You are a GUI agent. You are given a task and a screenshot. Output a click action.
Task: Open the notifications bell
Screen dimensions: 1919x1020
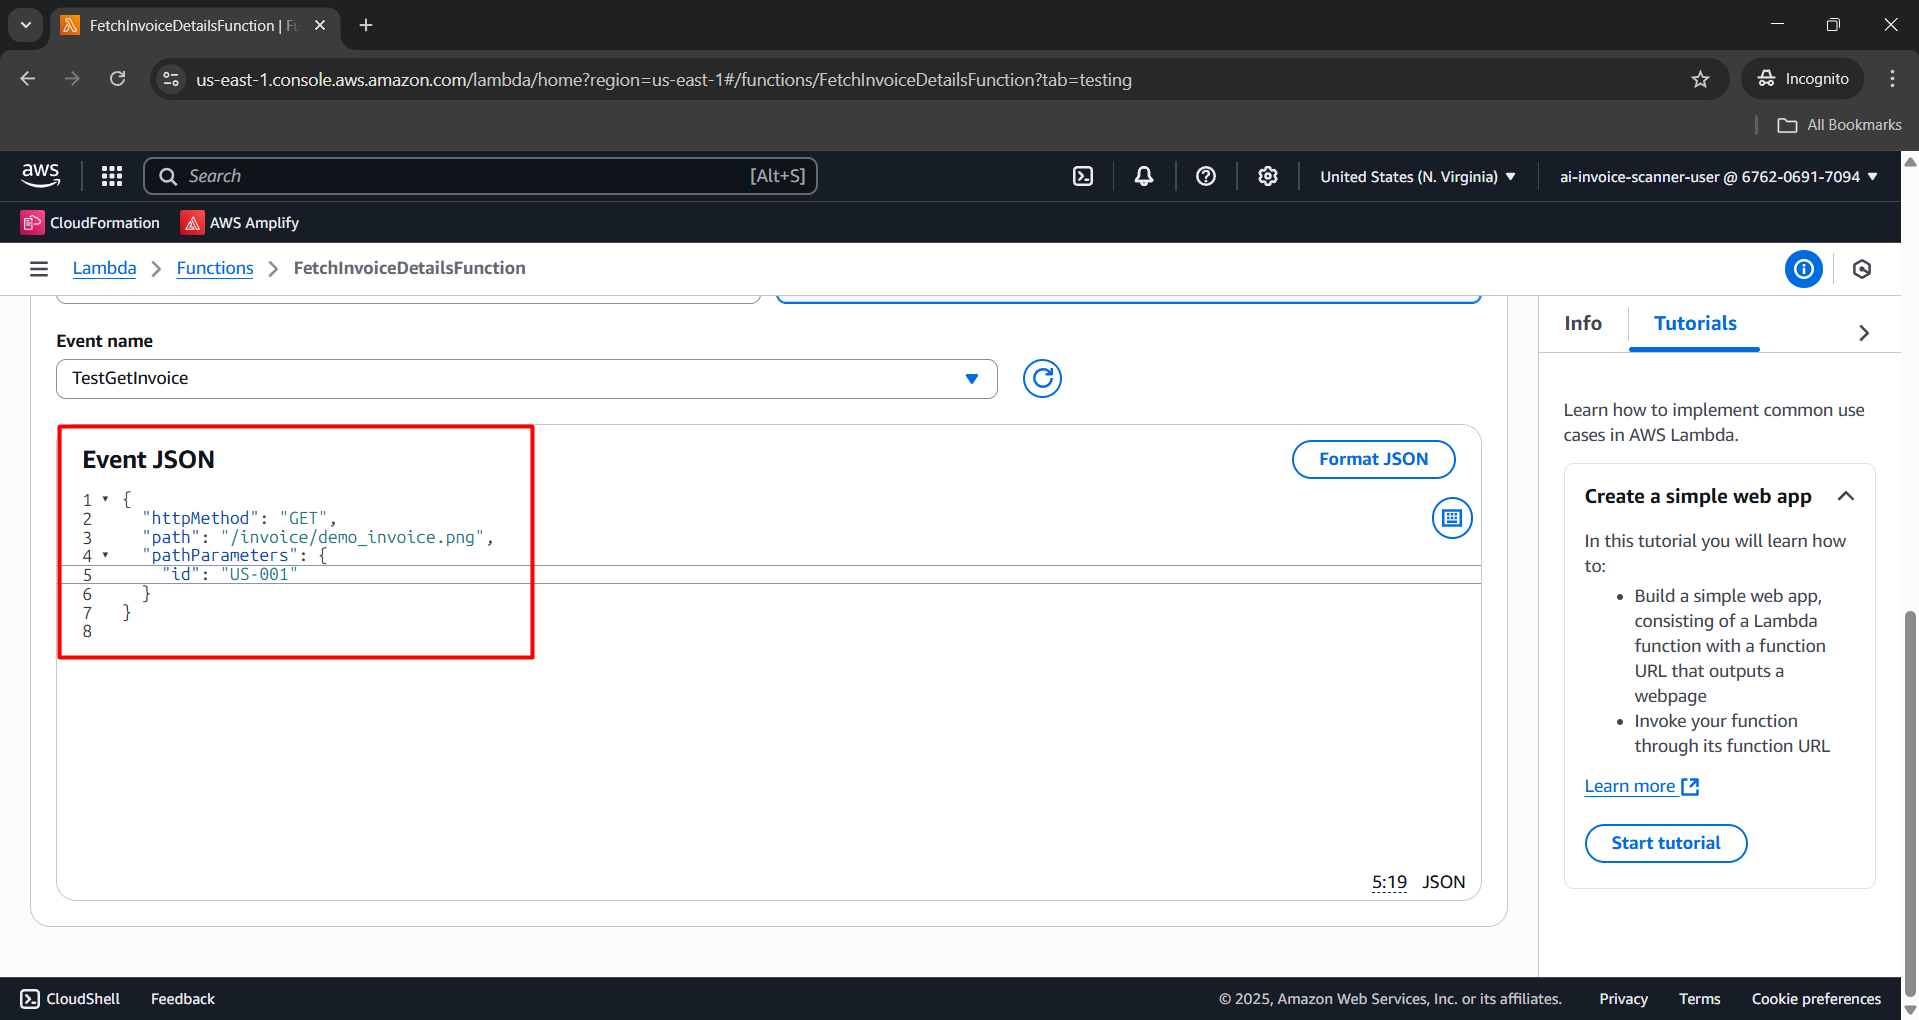(1144, 176)
